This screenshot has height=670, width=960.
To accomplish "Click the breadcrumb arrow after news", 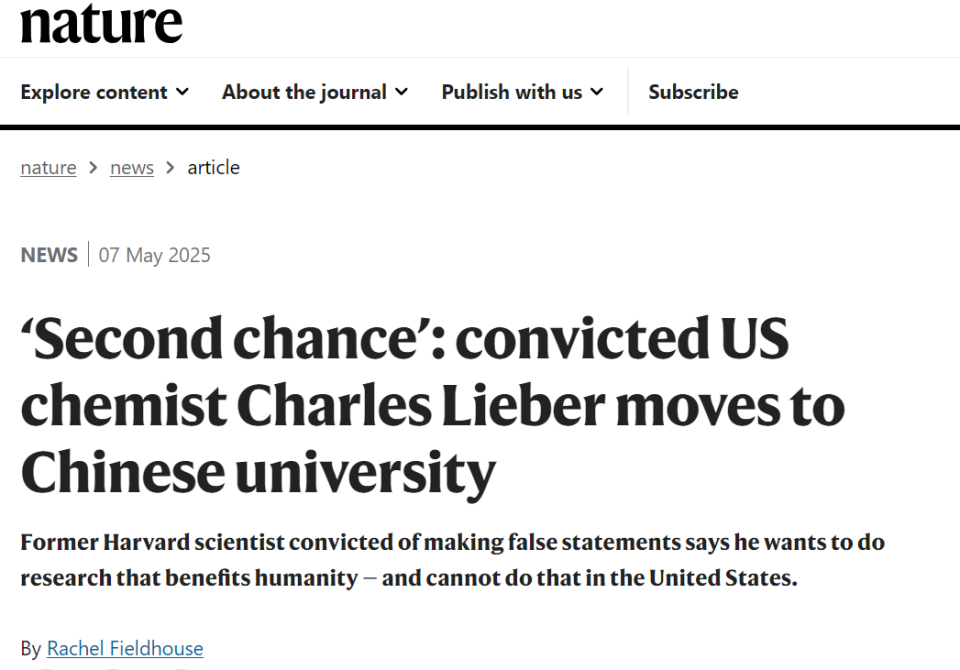I will pyautogui.click(x=170, y=167).
